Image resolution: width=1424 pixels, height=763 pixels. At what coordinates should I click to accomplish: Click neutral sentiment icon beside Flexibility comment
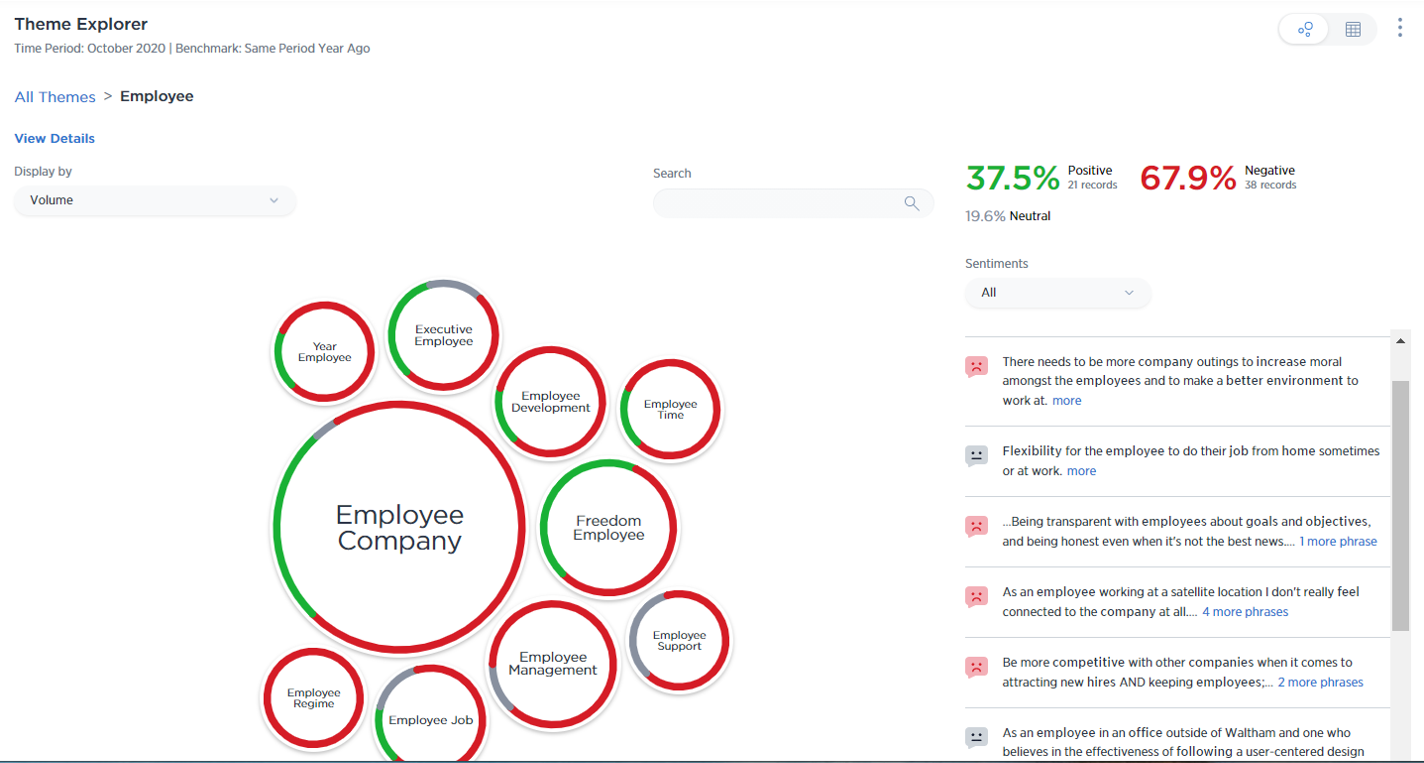(976, 456)
